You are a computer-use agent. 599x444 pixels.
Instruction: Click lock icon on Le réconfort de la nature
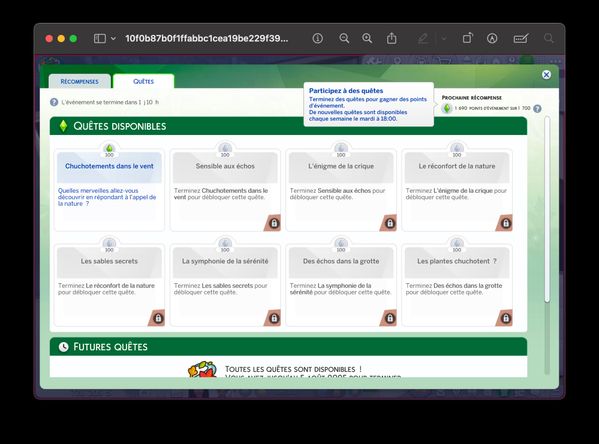(x=506, y=223)
